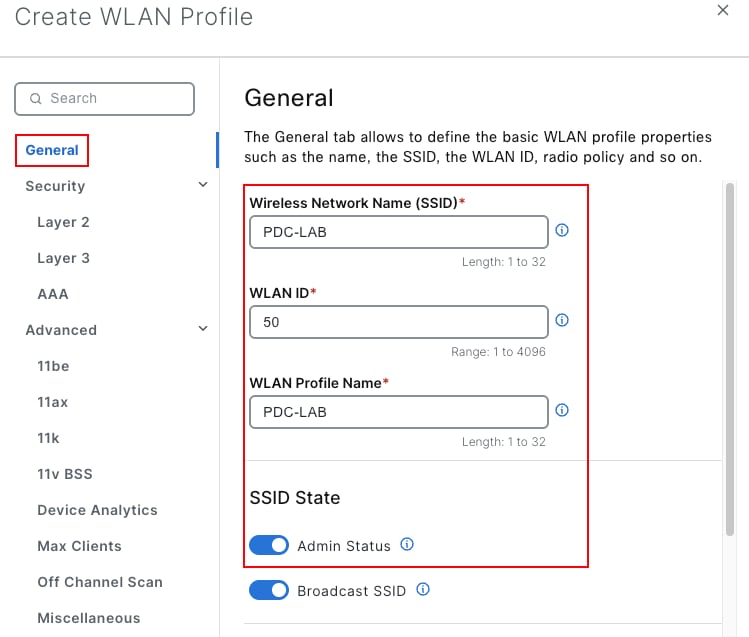
Task: Open the Layer 3 security settings
Action: click(63, 258)
